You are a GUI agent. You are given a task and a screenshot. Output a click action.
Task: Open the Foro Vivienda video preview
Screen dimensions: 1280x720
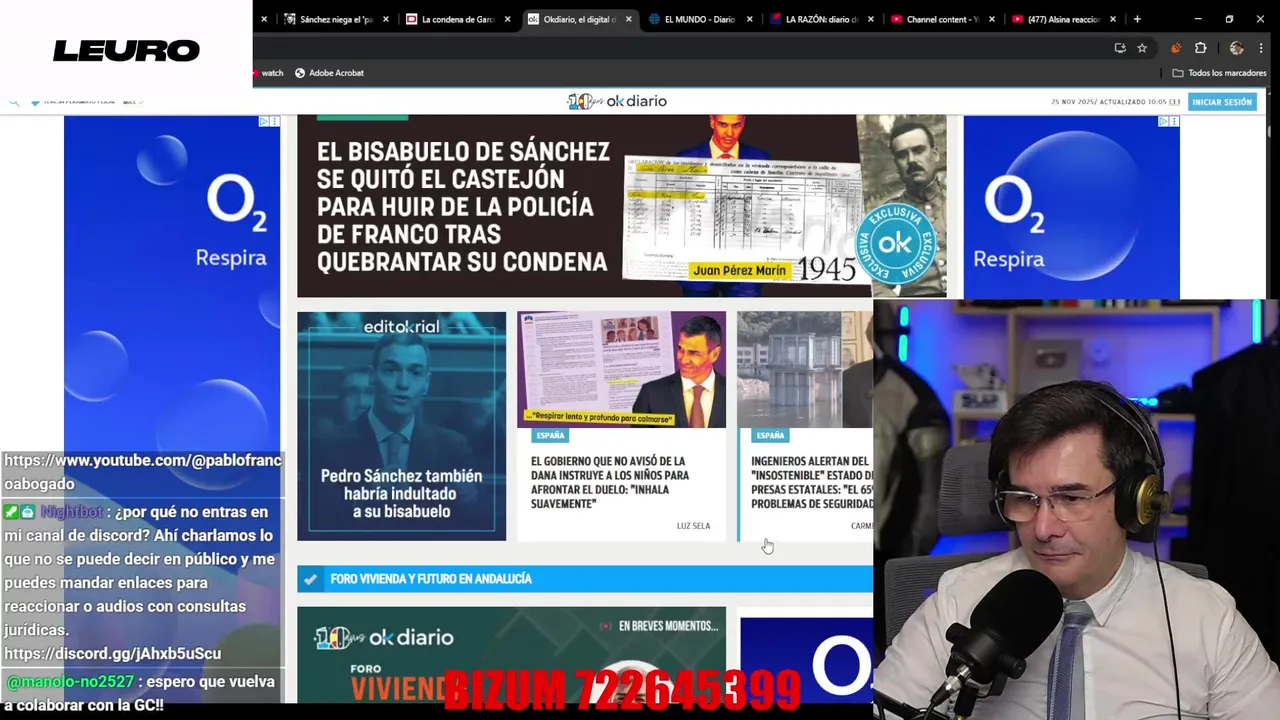pos(511,654)
